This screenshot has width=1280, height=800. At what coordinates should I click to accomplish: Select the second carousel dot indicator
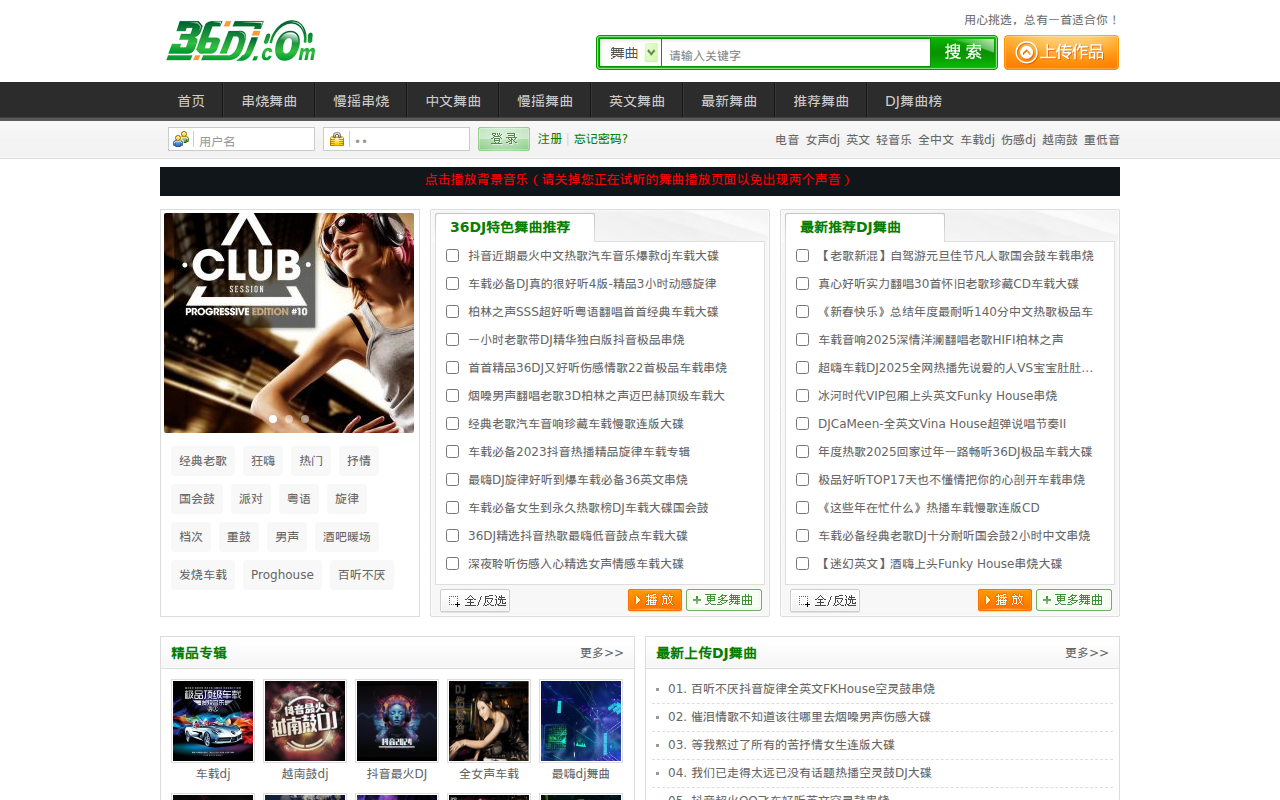click(x=288, y=419)
